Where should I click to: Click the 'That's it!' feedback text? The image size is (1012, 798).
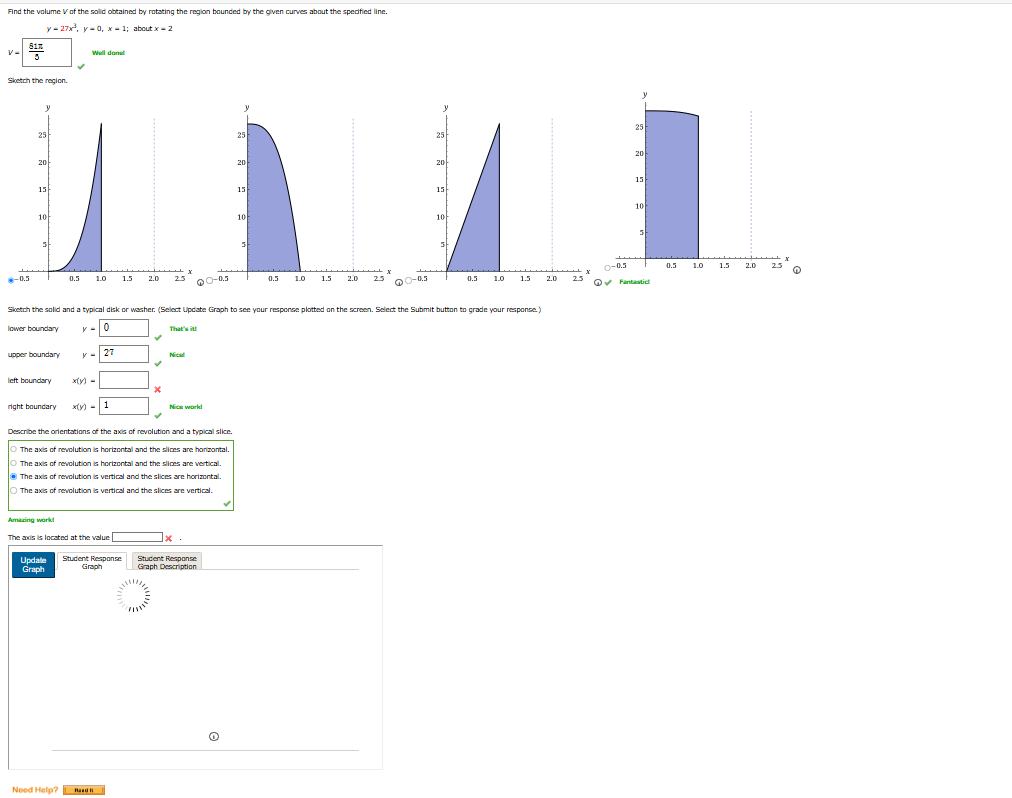click(x=183, y=329)
